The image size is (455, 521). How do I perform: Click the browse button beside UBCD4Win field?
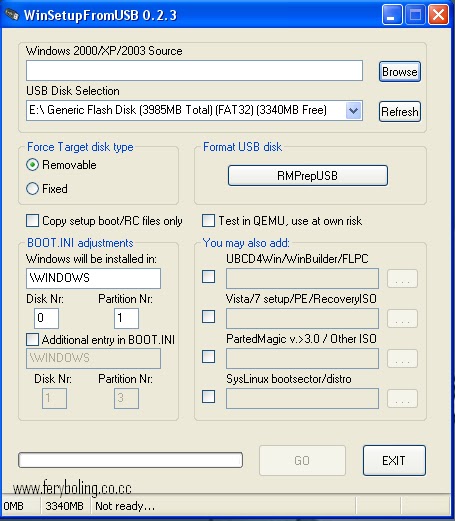click(x=402, y=279)
